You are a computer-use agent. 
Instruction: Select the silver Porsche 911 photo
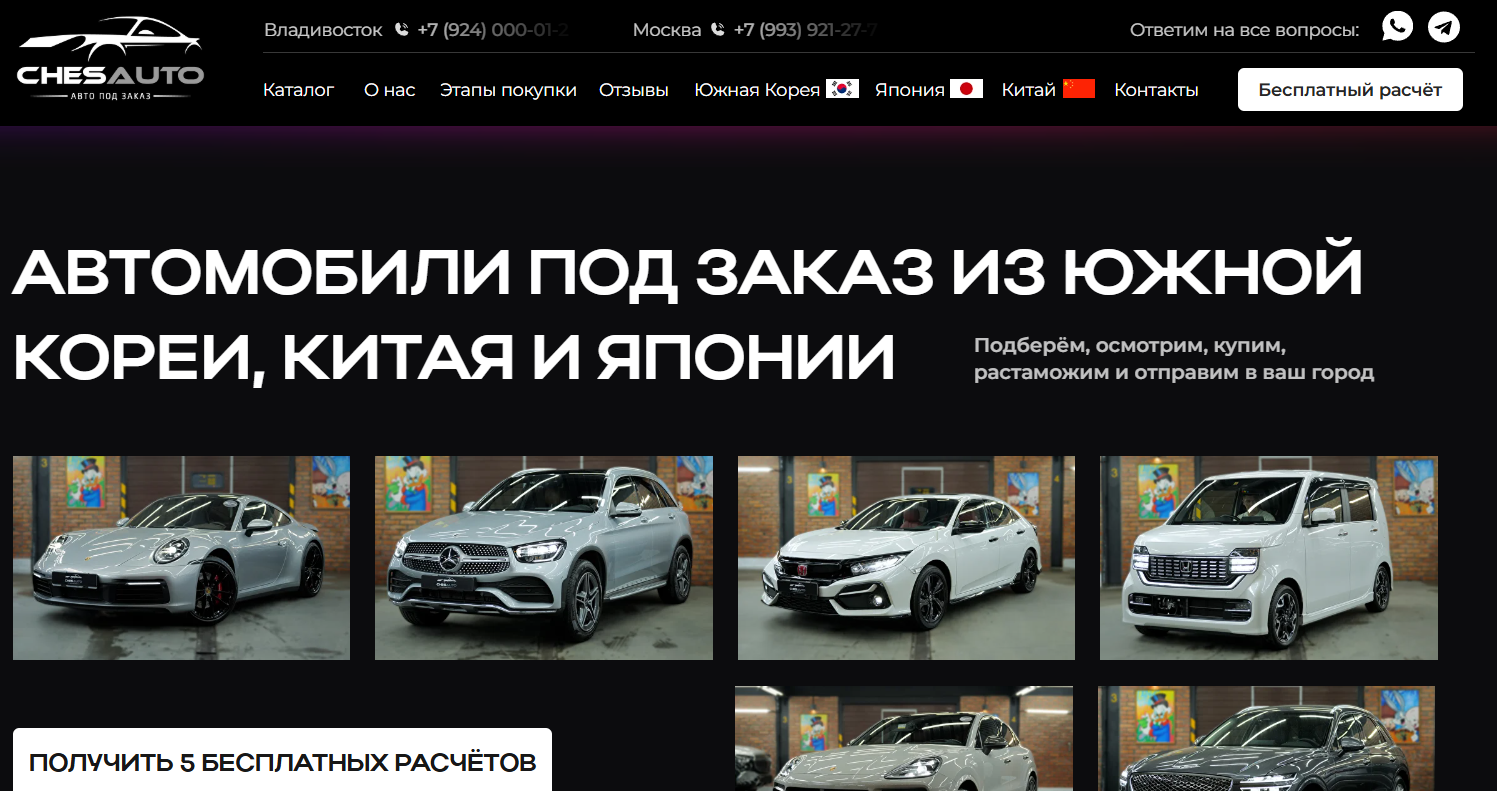click(x=181, y=558)
